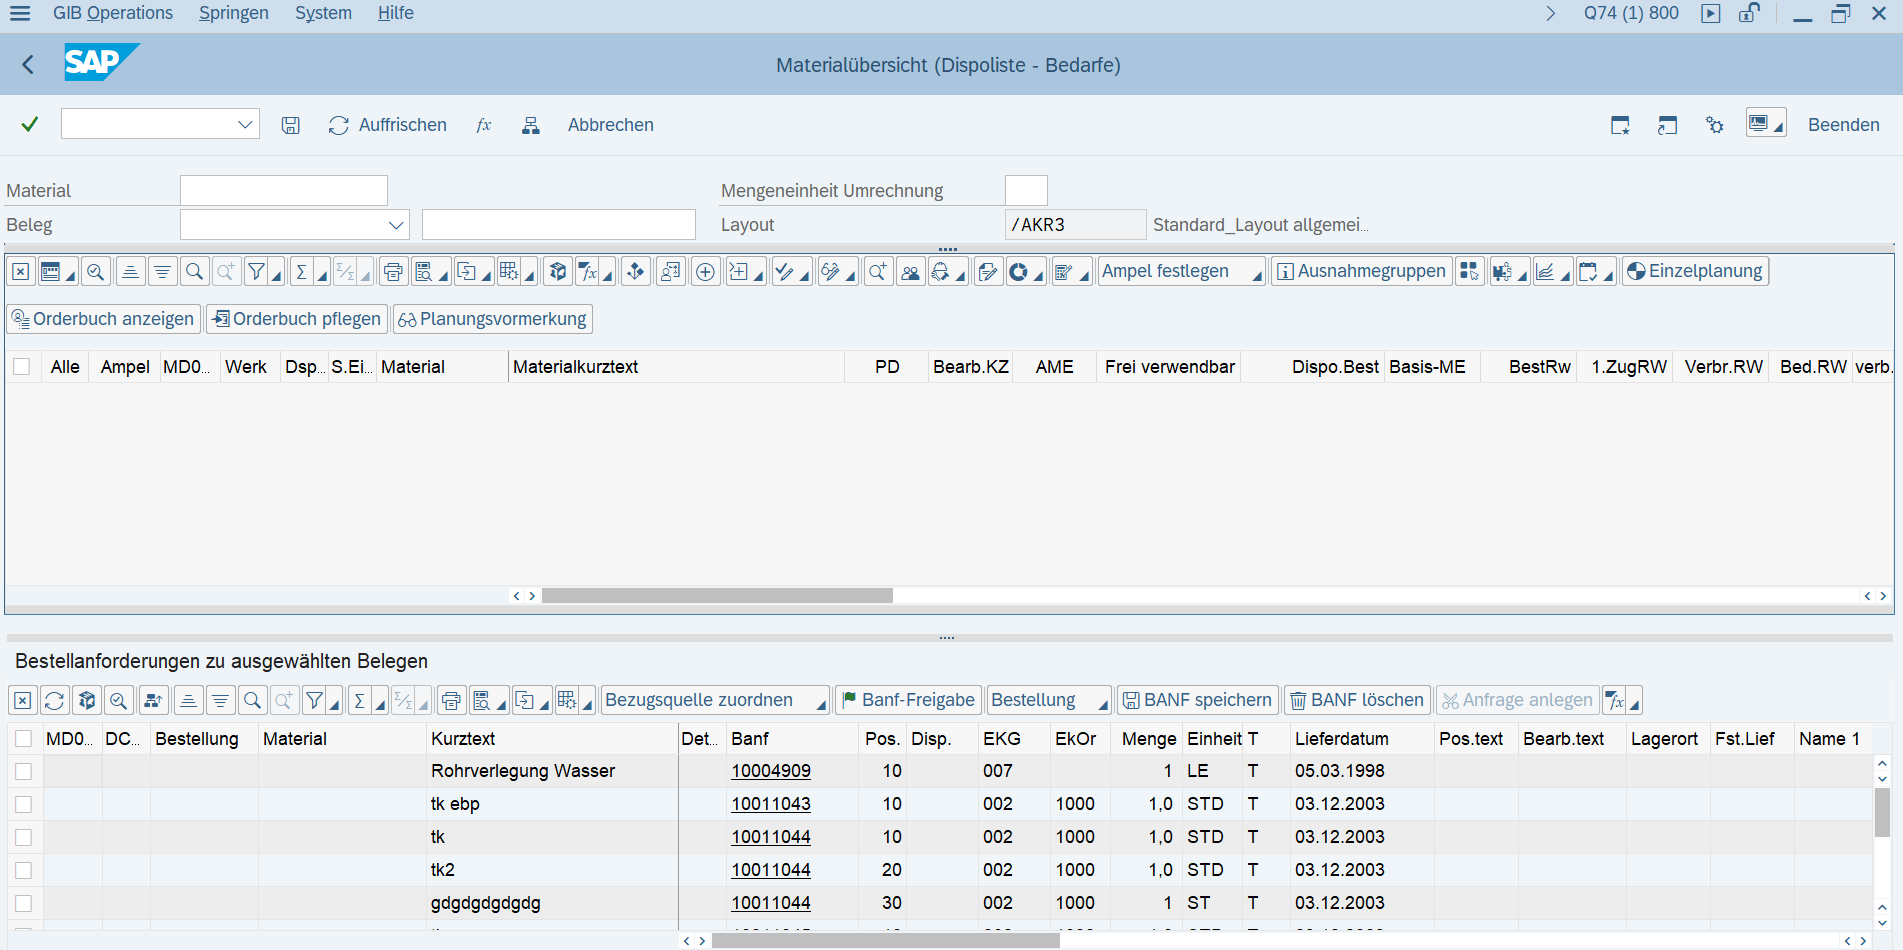
Task: Click the back arrow beside SAP logo
Action: click(28, 65)
